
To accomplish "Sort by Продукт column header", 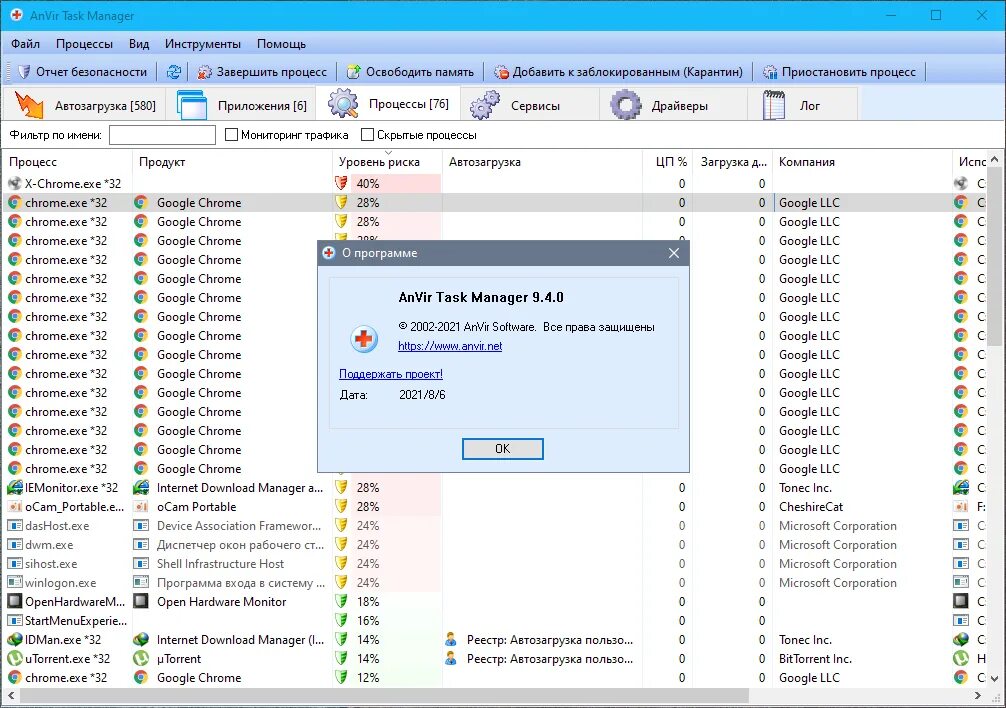I will [x=232, y=162].
